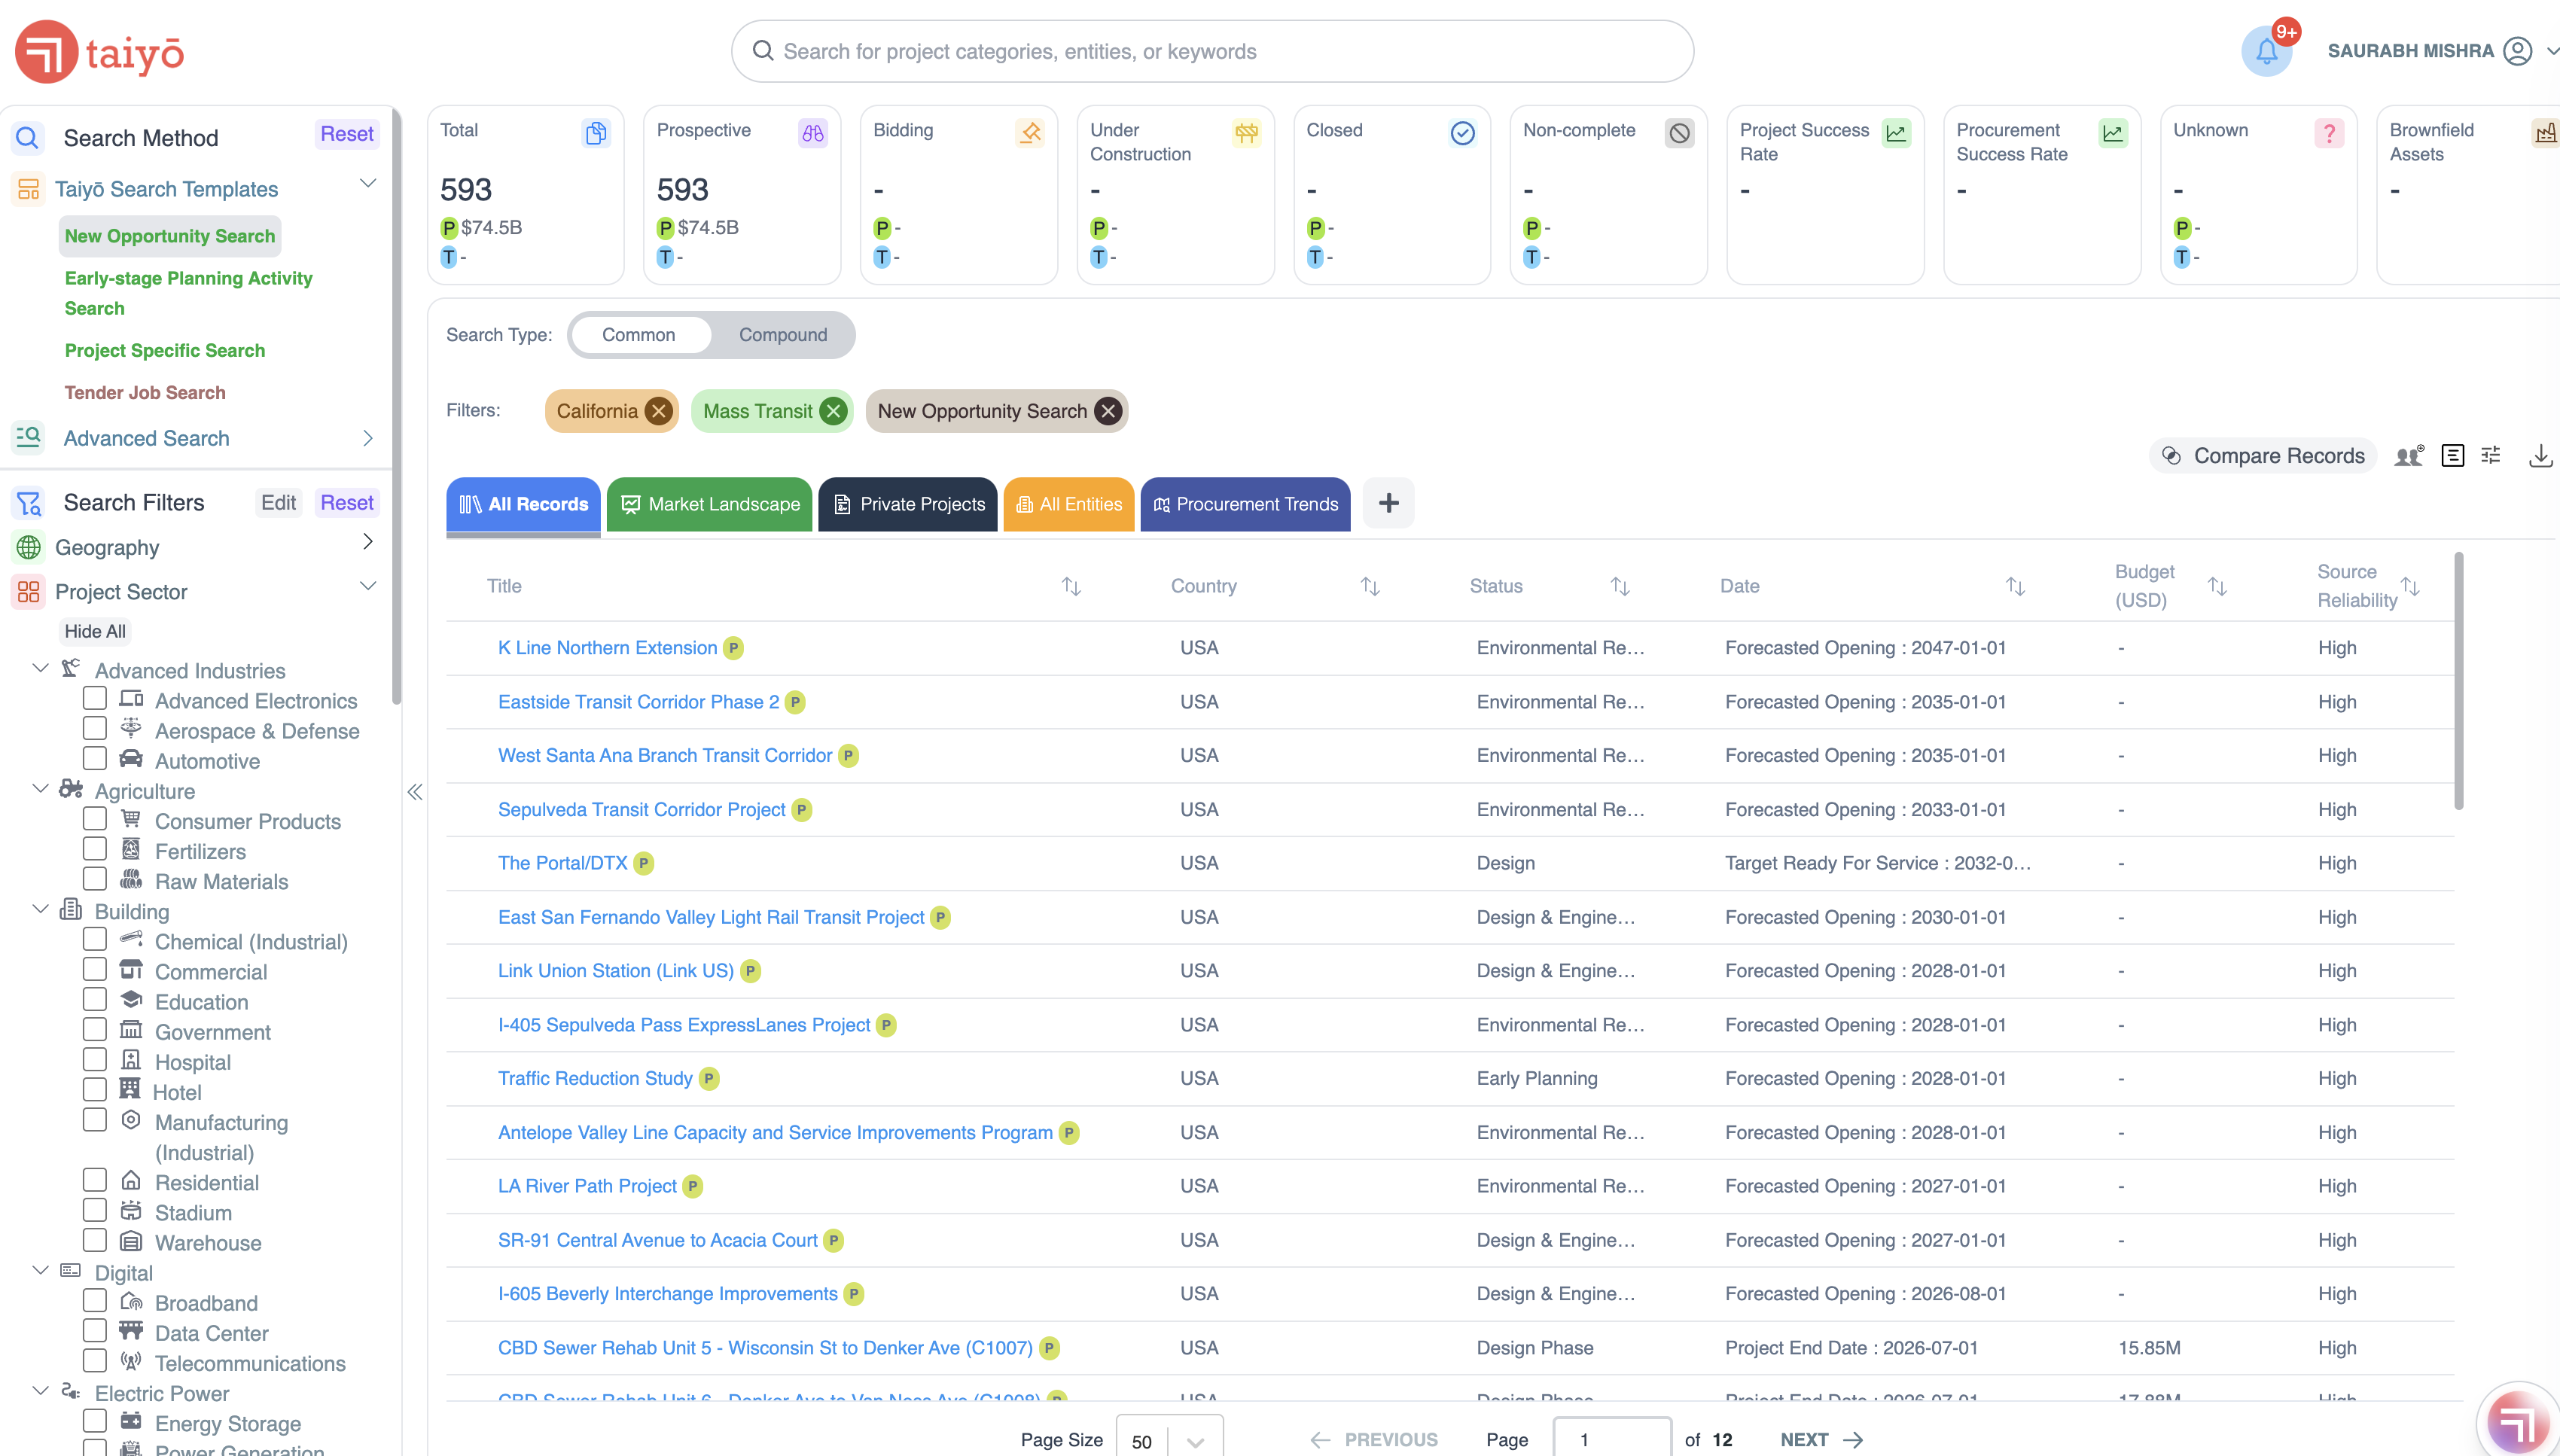Remove the Mass Transit filter chip

pyautogui.click(x=833, y=411)
